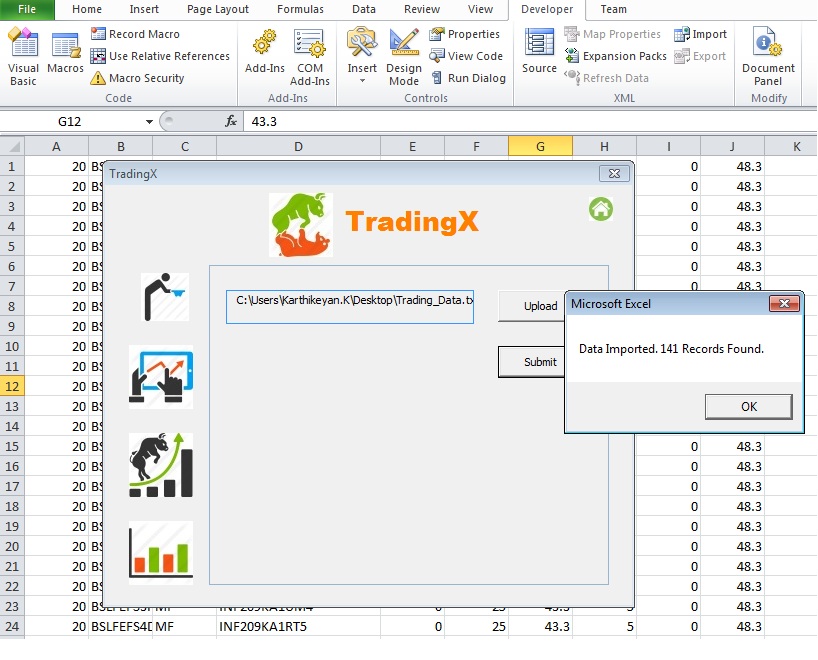Image resolution: width=818 pixels, height=660 pixels.
Task: Click the Select All corner button
Action: click(12, 146)
